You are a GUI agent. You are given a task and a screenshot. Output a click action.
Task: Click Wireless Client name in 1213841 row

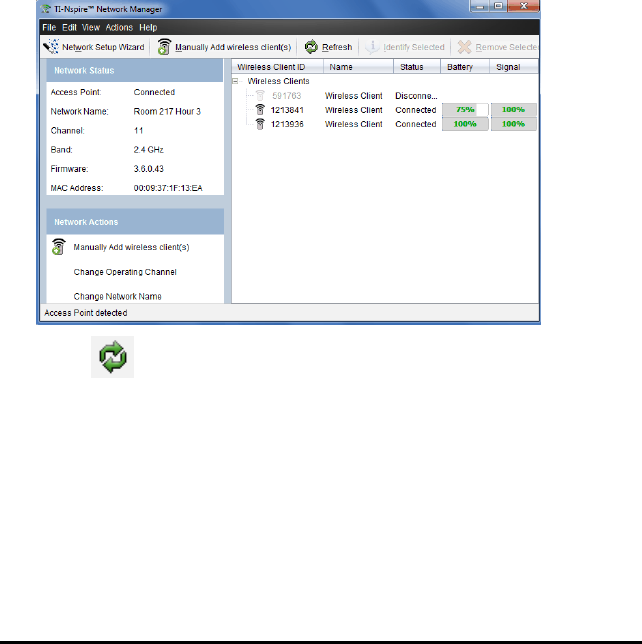(354, 110)
